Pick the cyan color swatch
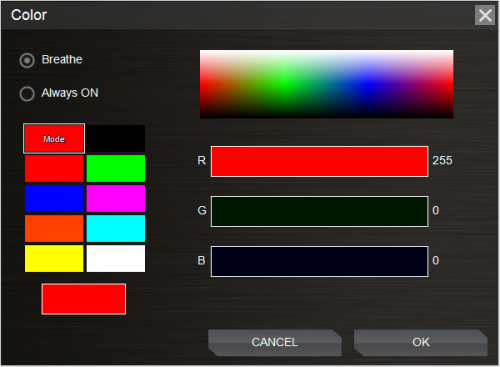This screenshot has height=367, width=500. point(116,228)
